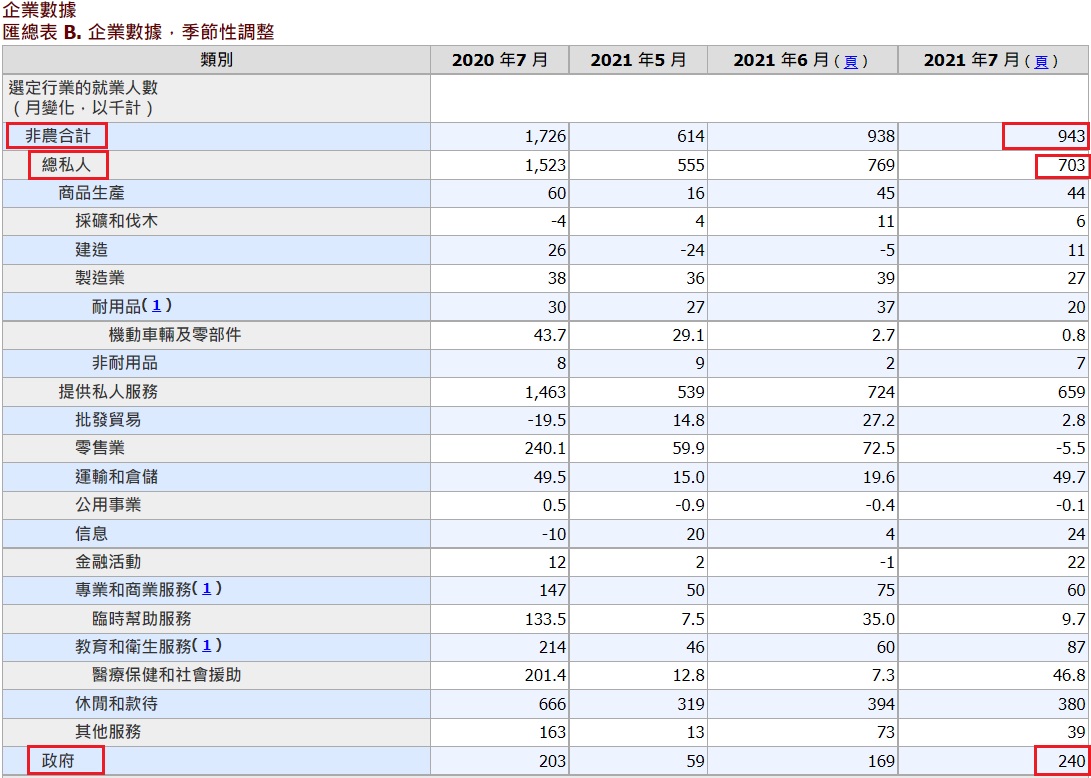
Task: Select the 機動車輛及零部件 row label
Action: coord(175,335)
